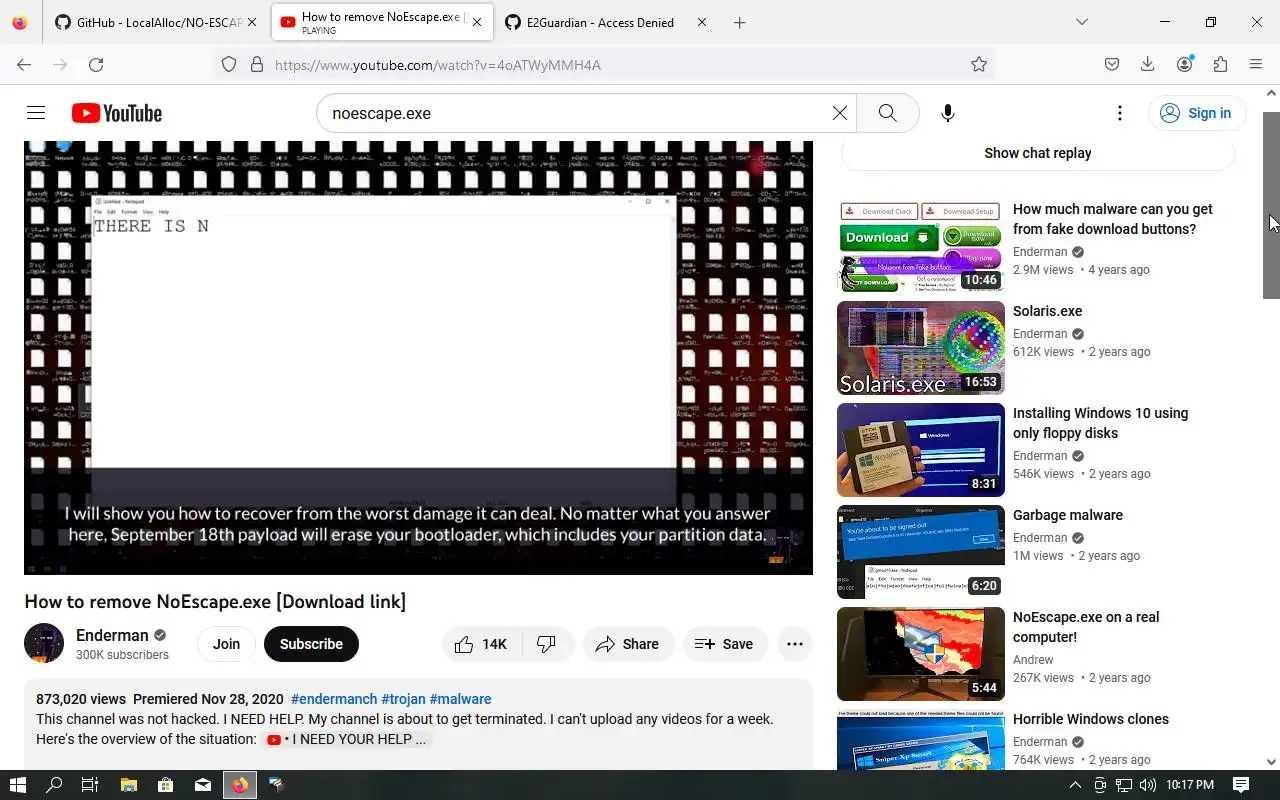List all tabs dropdown arrow
1280x800 pixels.
click(x=1081, y=22)
